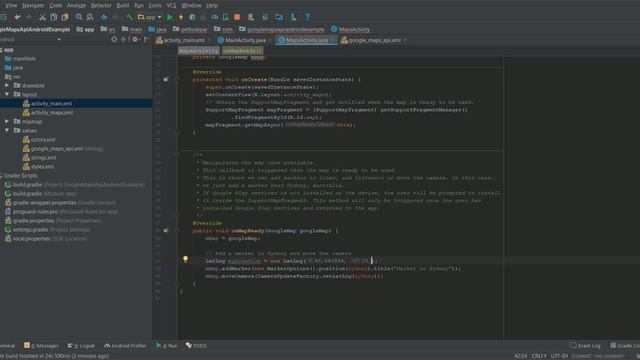This screenshot has height=360, width=640.
Task: Open the Help menu
Action: coord(212,5)
